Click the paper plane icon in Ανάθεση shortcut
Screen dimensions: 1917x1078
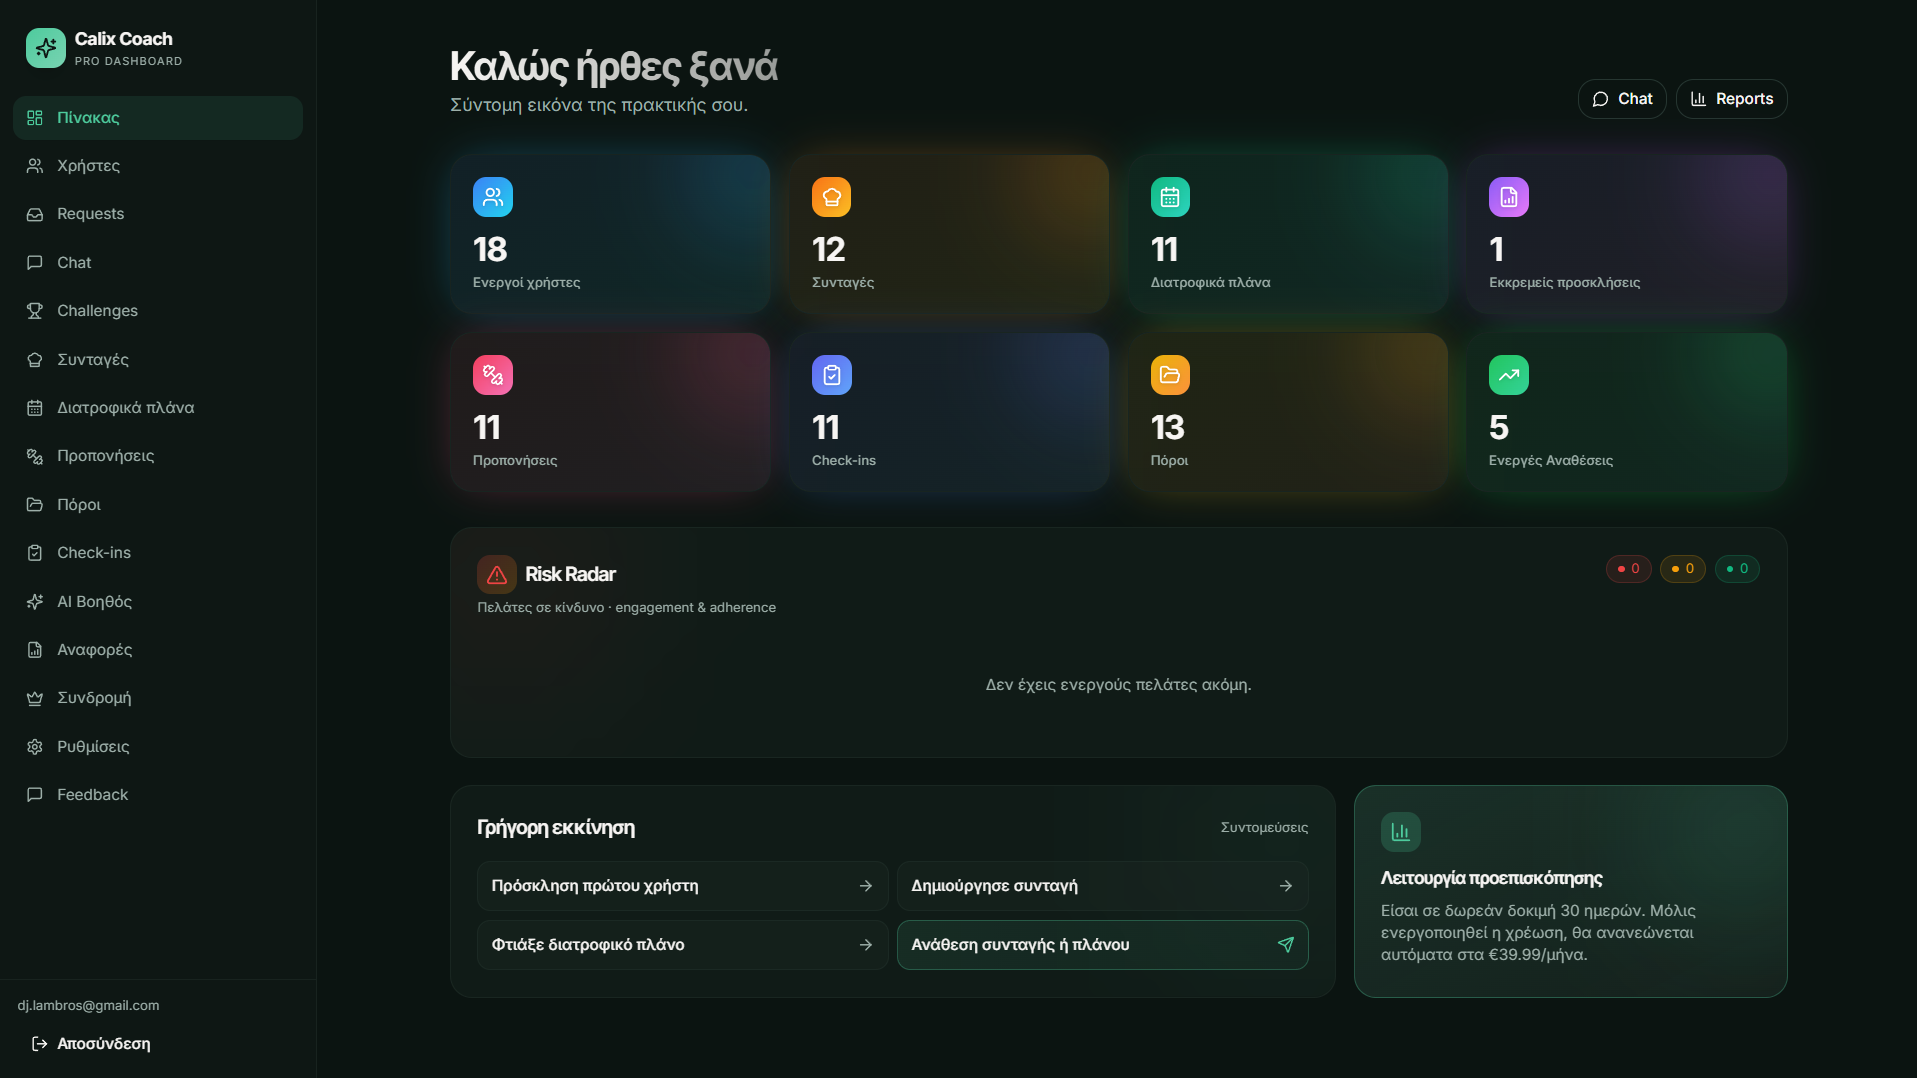(1286, 945)
